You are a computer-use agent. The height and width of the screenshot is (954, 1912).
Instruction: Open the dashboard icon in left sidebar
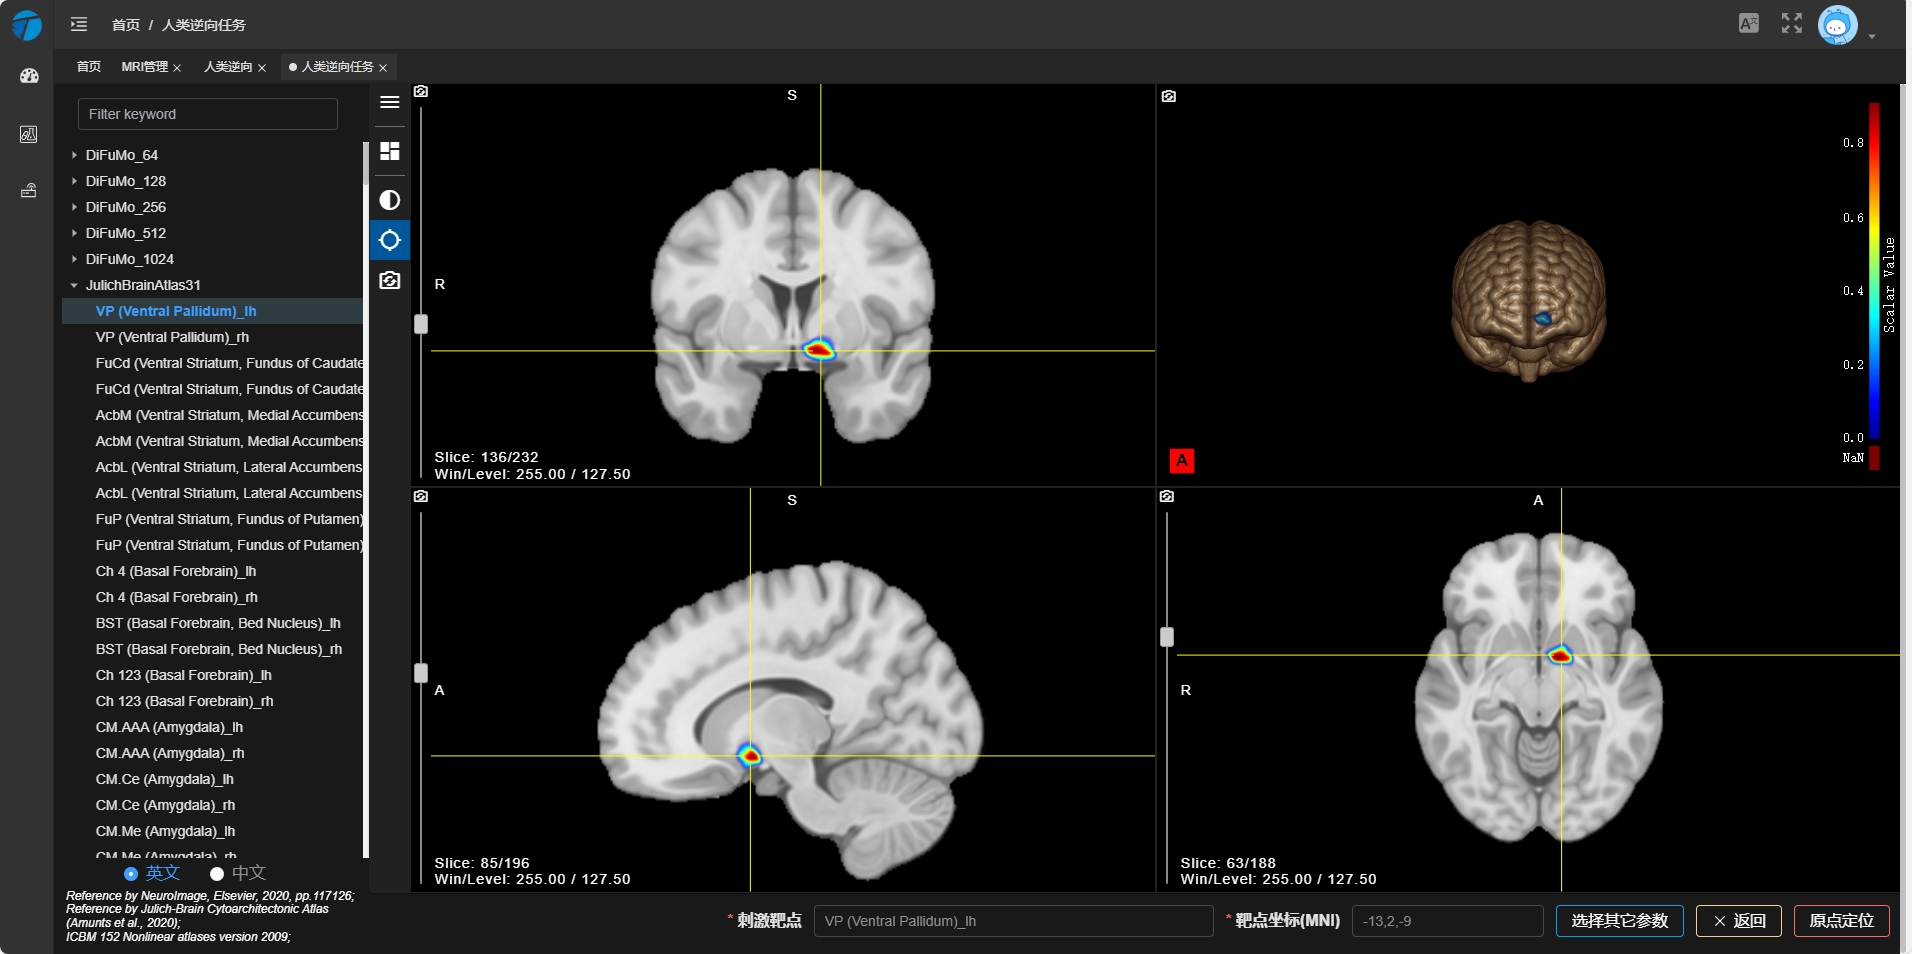(29, 76)
